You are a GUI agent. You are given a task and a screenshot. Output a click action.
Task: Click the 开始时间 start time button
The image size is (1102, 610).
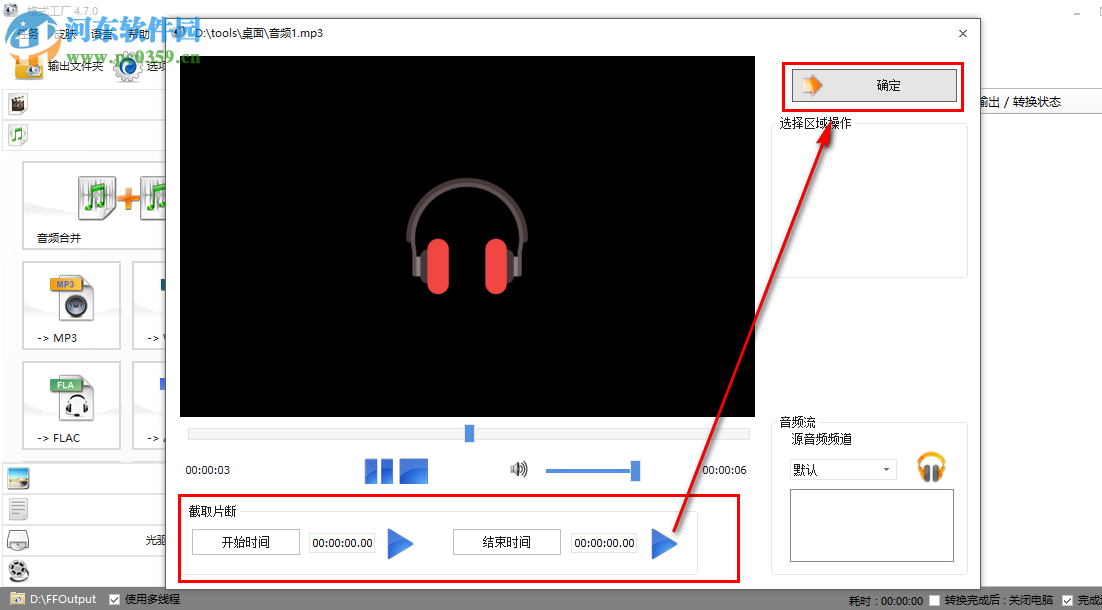[x=245, y=541]
